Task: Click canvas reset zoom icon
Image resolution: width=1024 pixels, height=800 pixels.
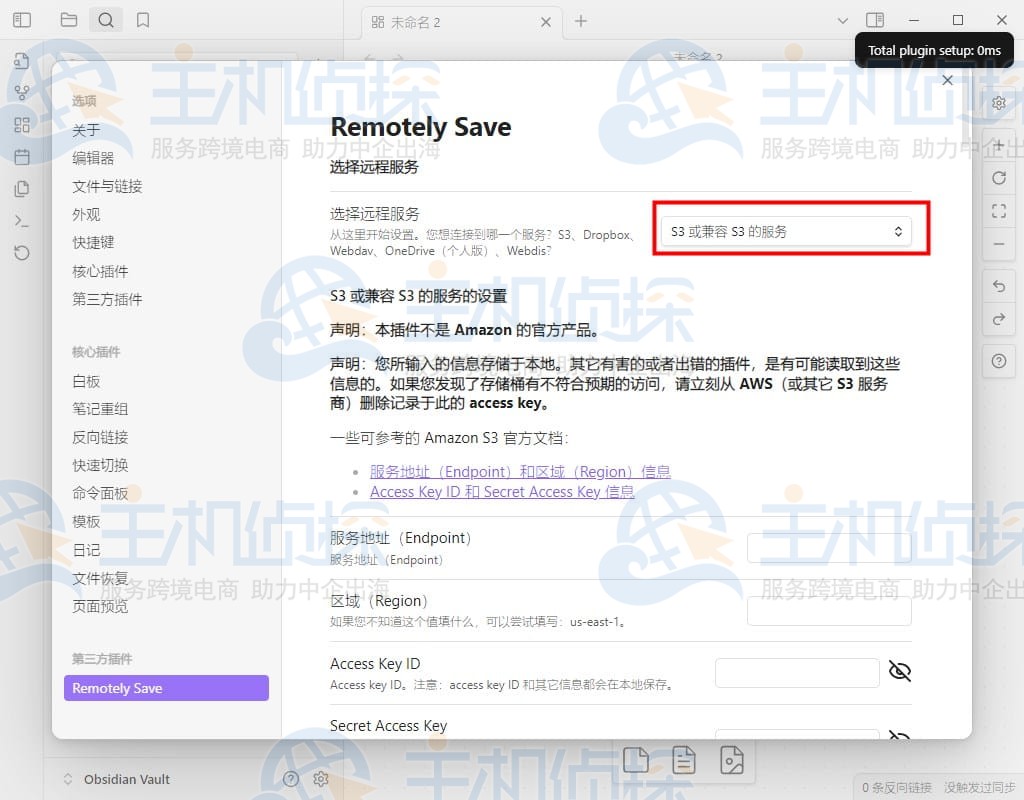Action: click(999, 178)
